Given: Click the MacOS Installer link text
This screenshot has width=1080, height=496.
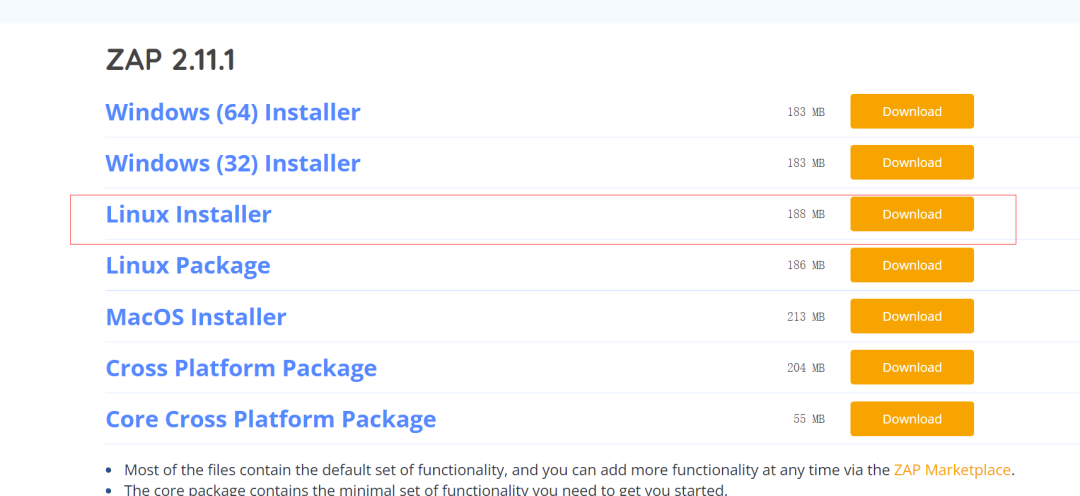Looking at the screenshot, I should click(x=196, y=317).
